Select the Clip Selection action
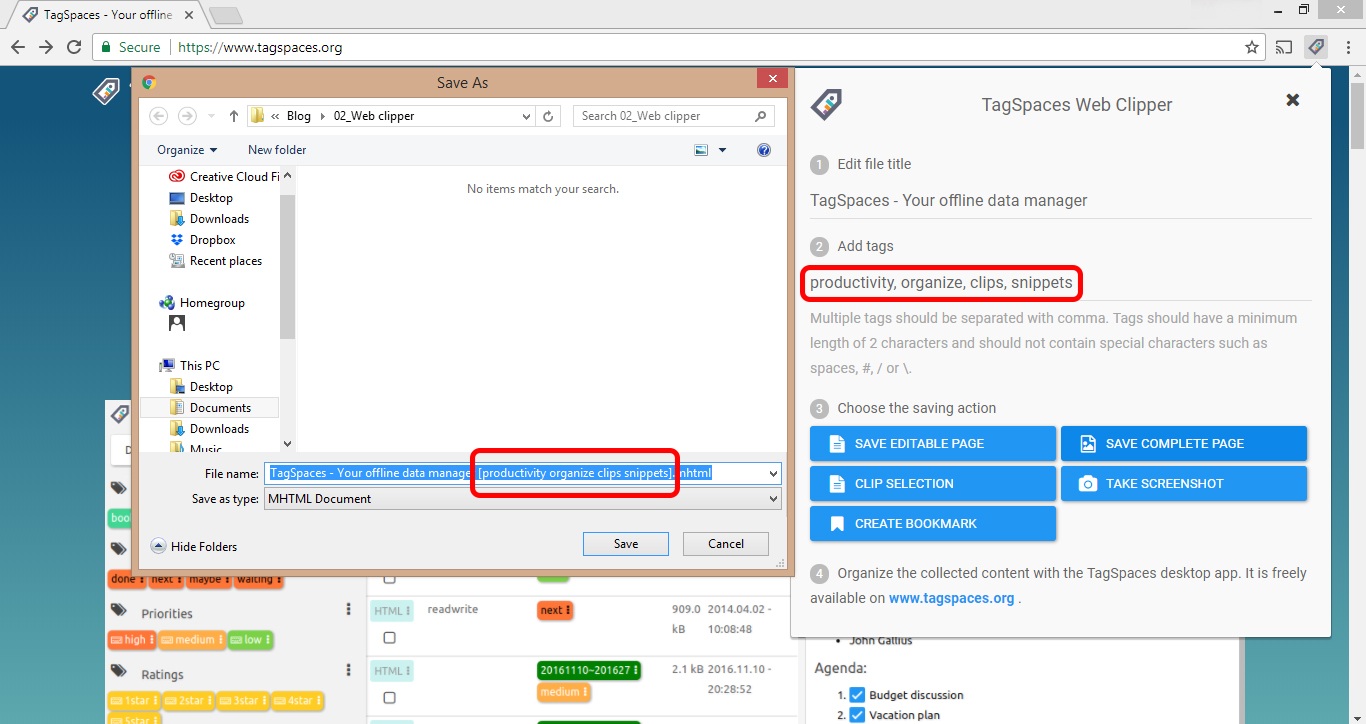Viewport: 1366px width, 724px height. pyautogui.click(x=932, y=483)
